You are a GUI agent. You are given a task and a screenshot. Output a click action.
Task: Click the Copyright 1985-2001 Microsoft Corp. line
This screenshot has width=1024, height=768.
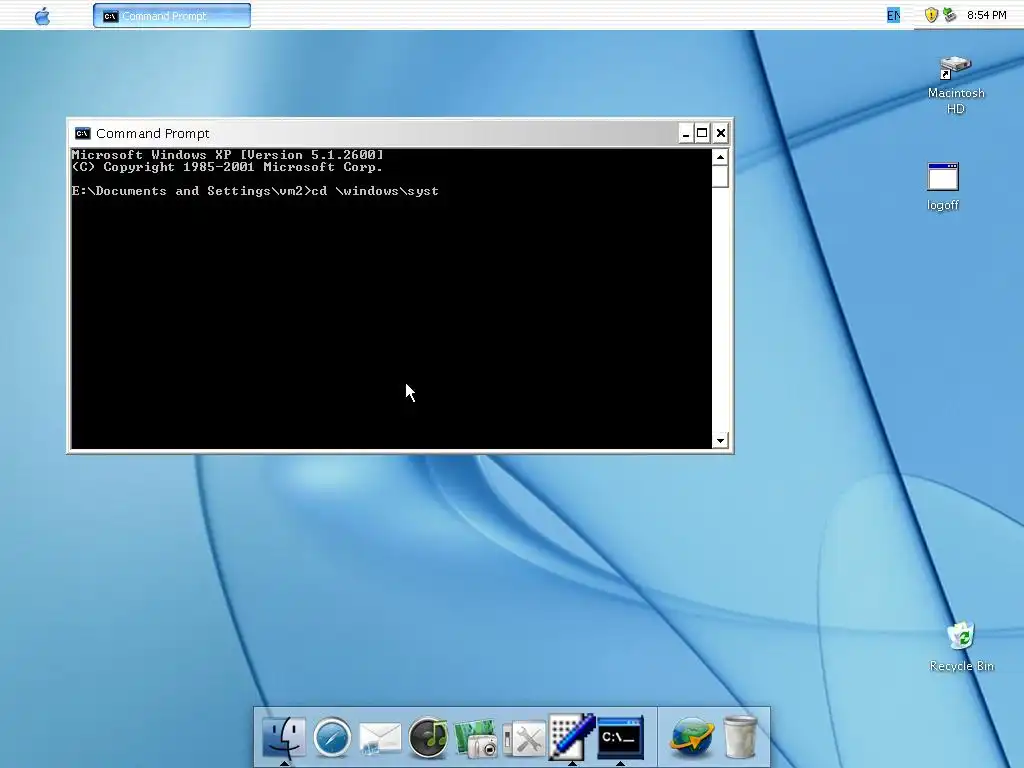click(x=227, y=167)
